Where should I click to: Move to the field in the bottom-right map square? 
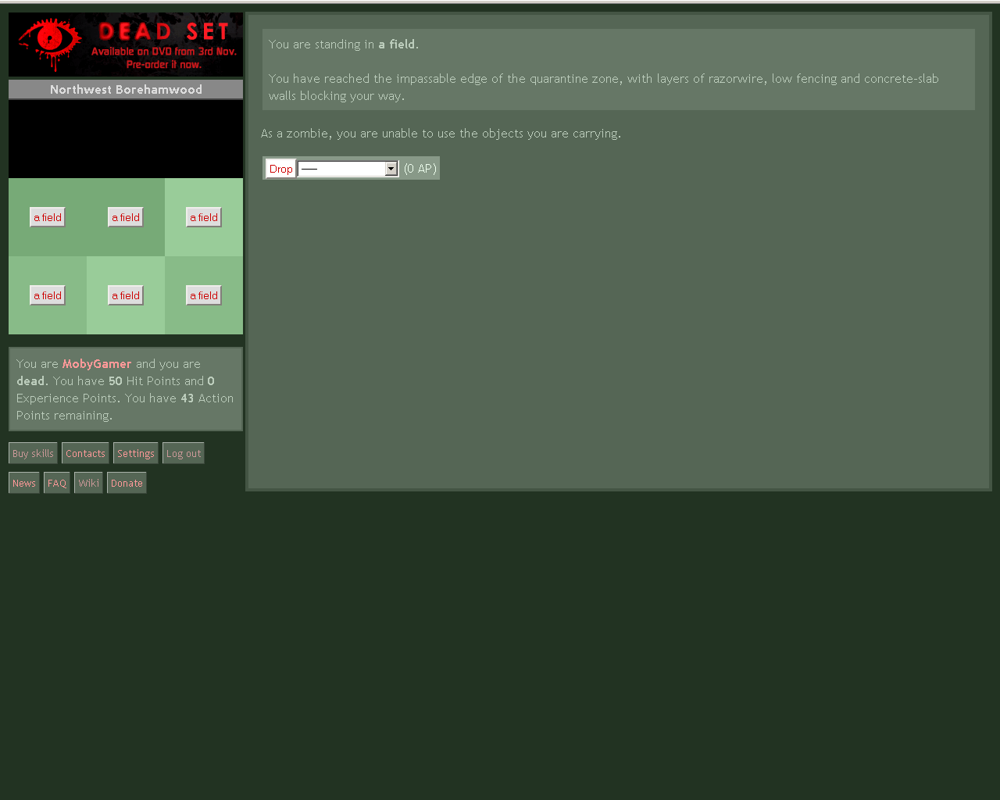[x=203, y=295]
